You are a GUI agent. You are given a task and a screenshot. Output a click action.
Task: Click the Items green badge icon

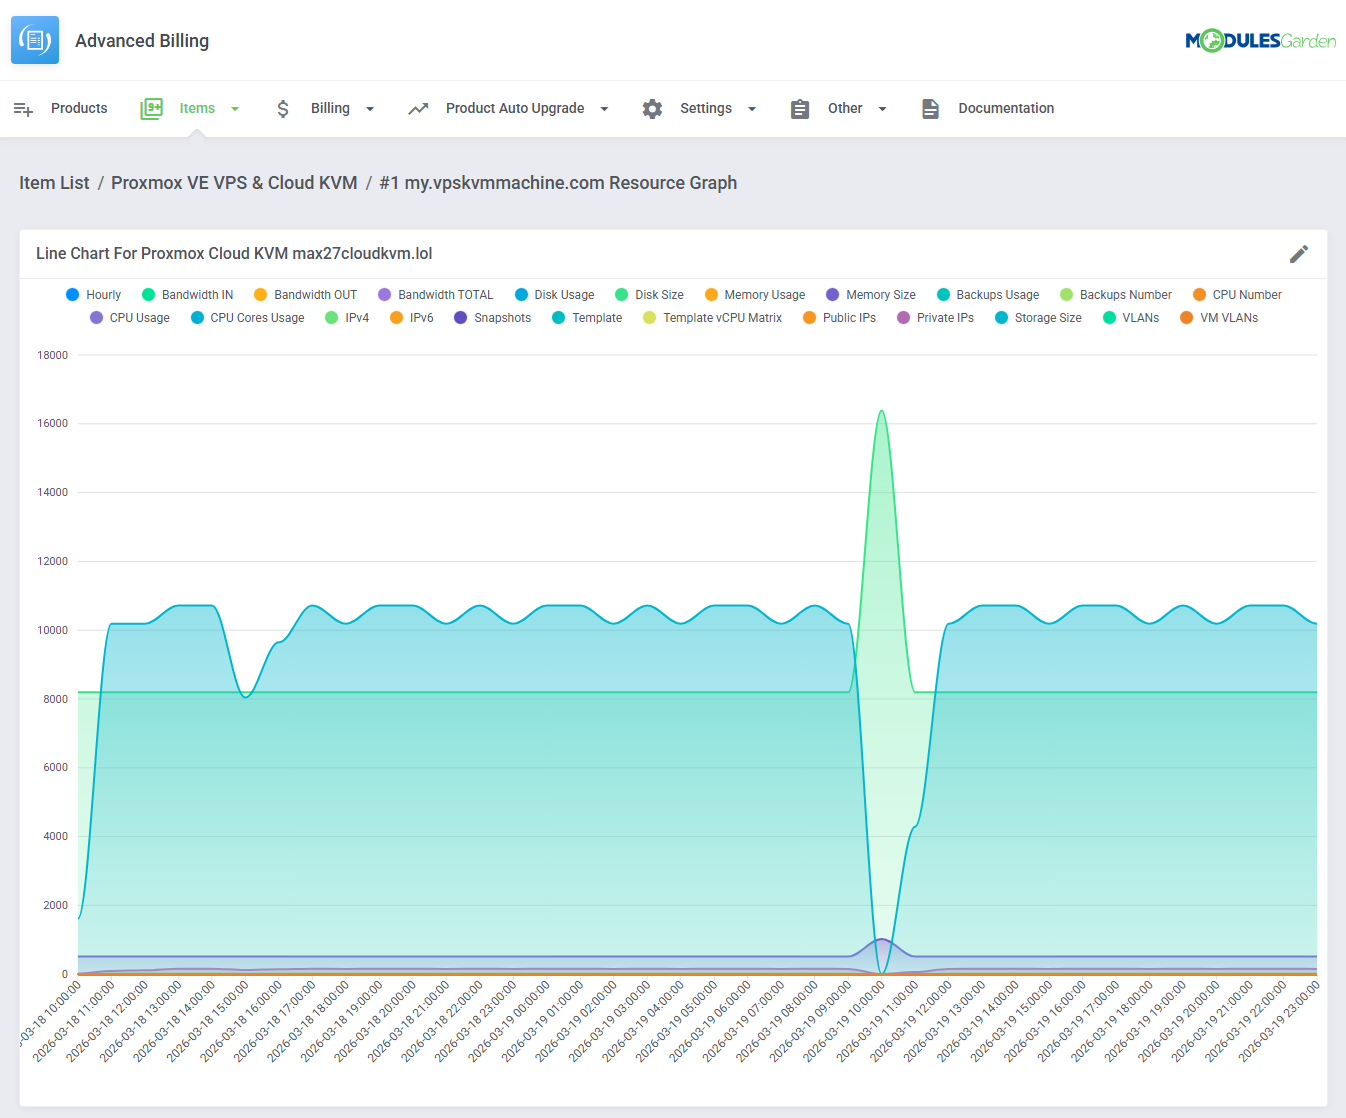[151, 108]
